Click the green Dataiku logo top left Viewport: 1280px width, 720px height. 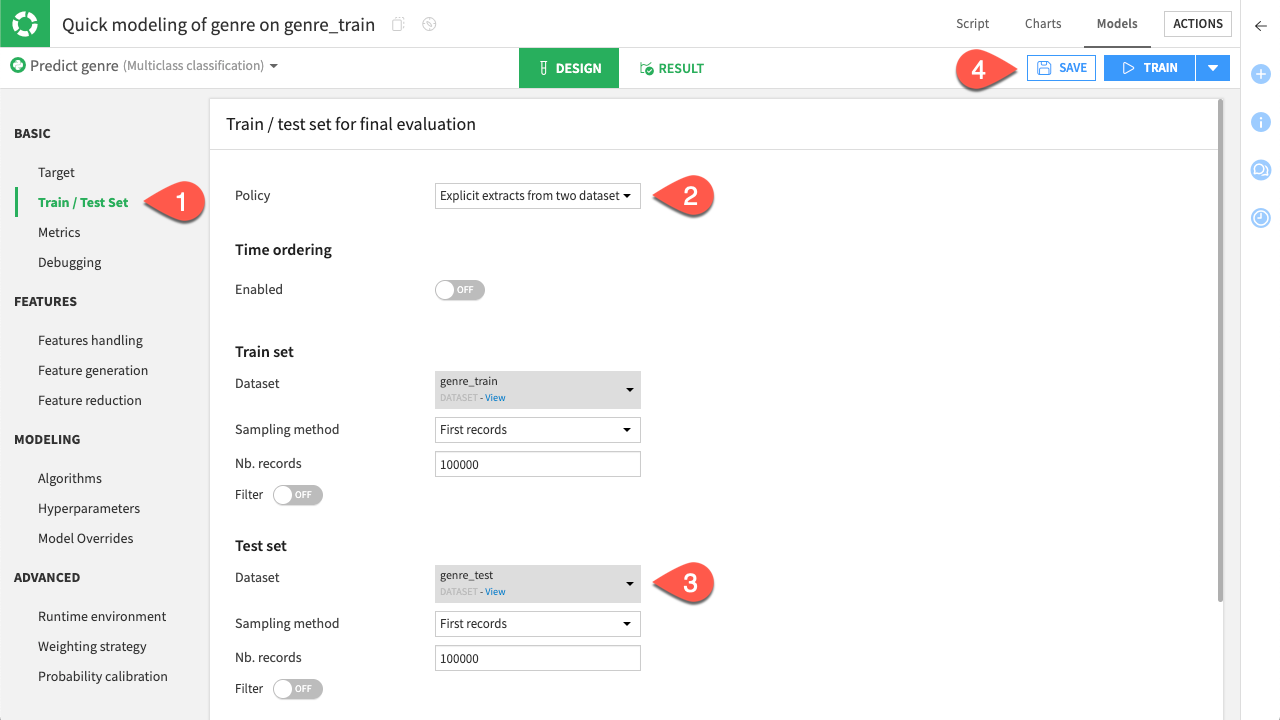point(24,23)
